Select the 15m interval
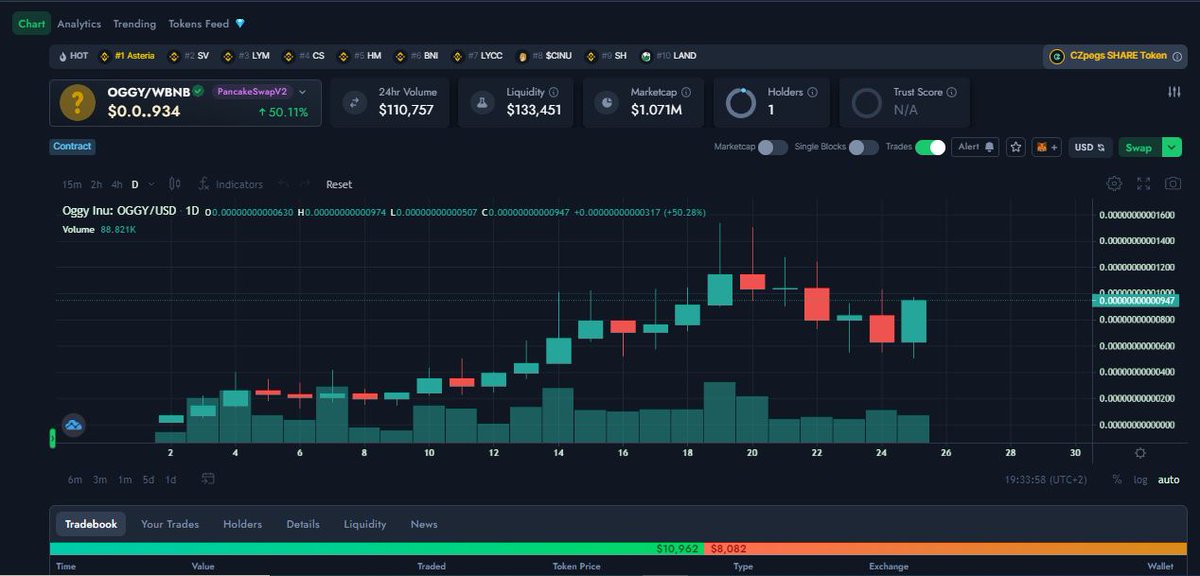 [72, 184]
